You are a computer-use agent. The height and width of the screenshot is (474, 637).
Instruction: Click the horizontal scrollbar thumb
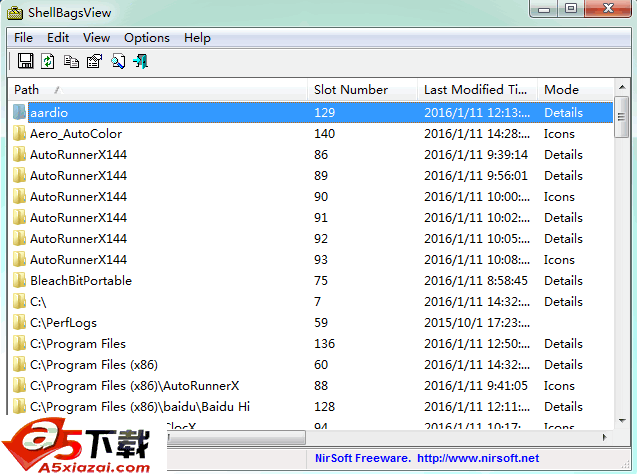coord(236,437)
